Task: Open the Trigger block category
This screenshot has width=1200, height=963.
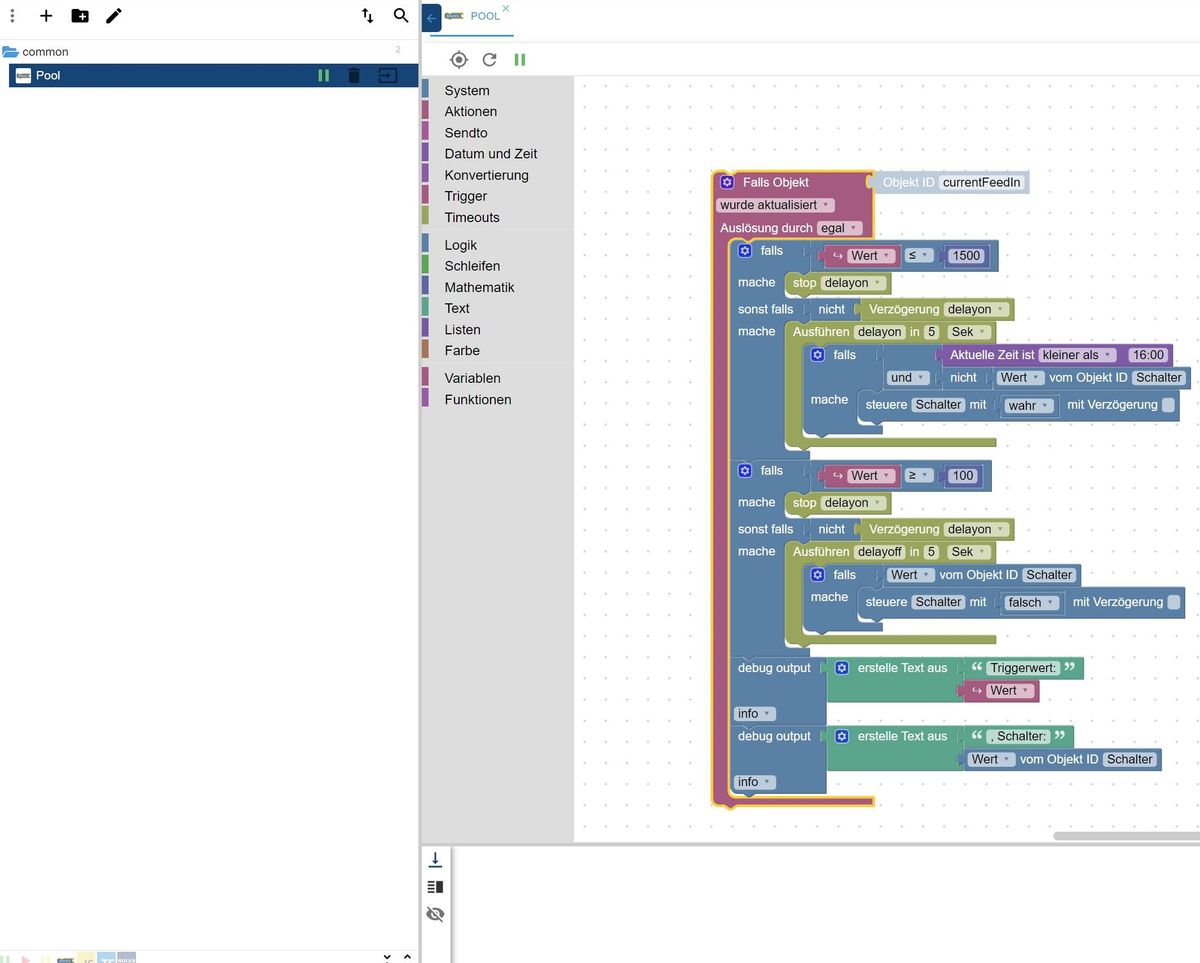Action: click(x=466, y=196)
